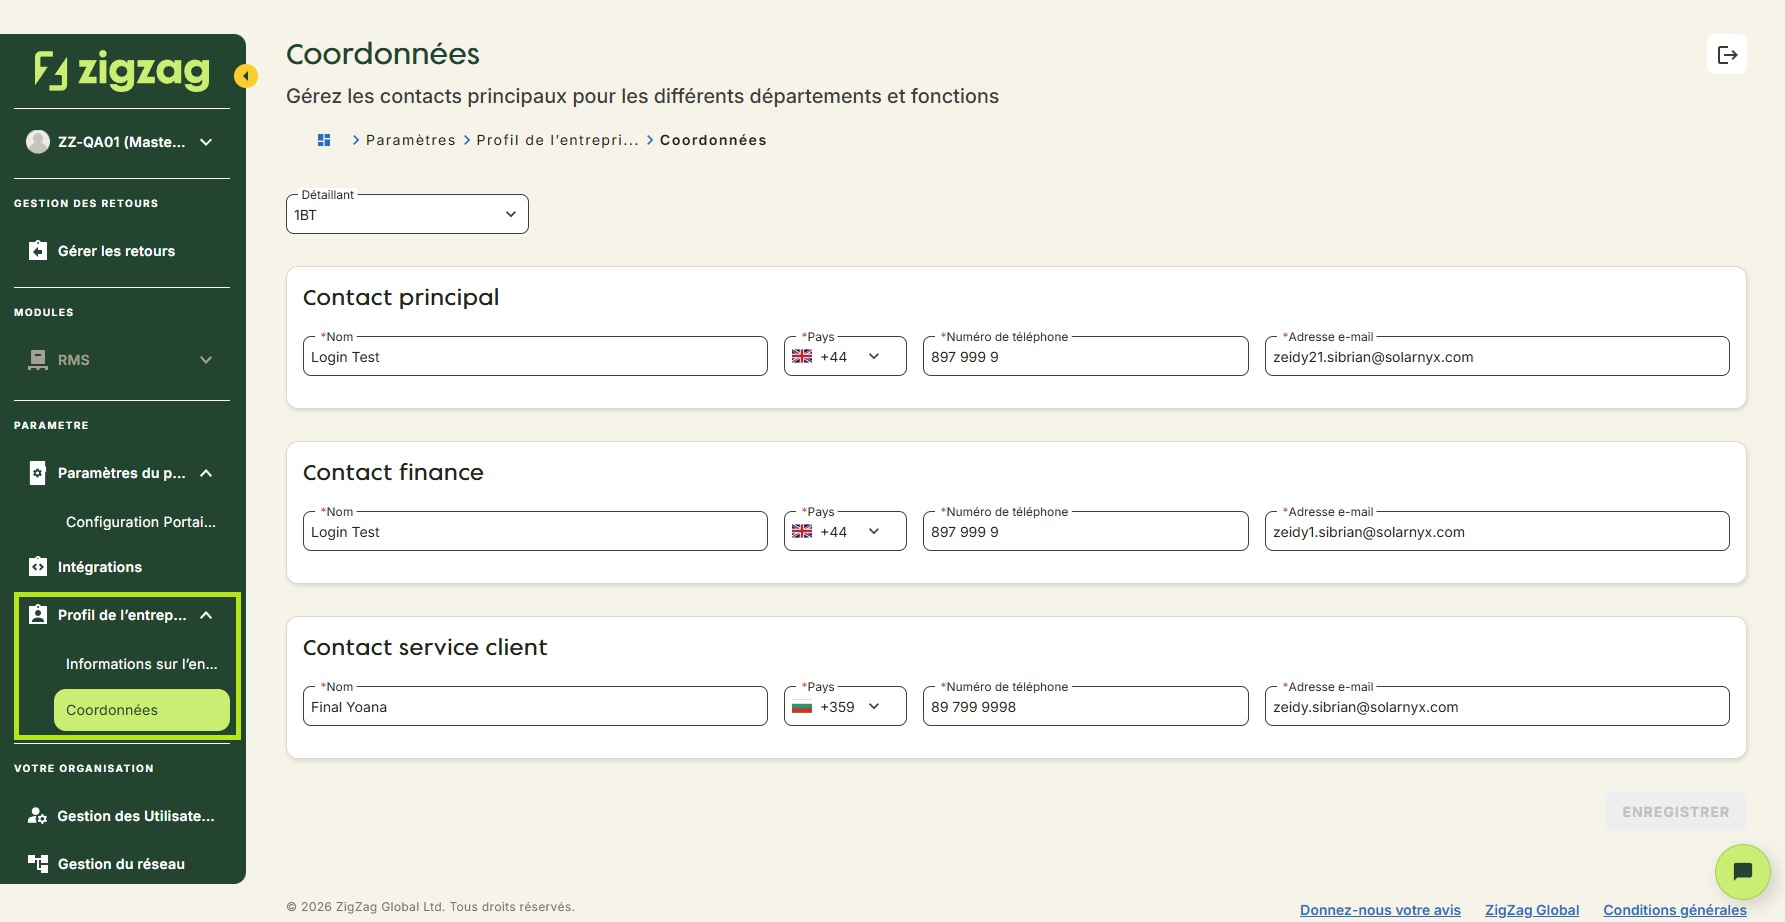Open the chat support bubble
The image size is (1785, 922).
[x=1742, y=872]
